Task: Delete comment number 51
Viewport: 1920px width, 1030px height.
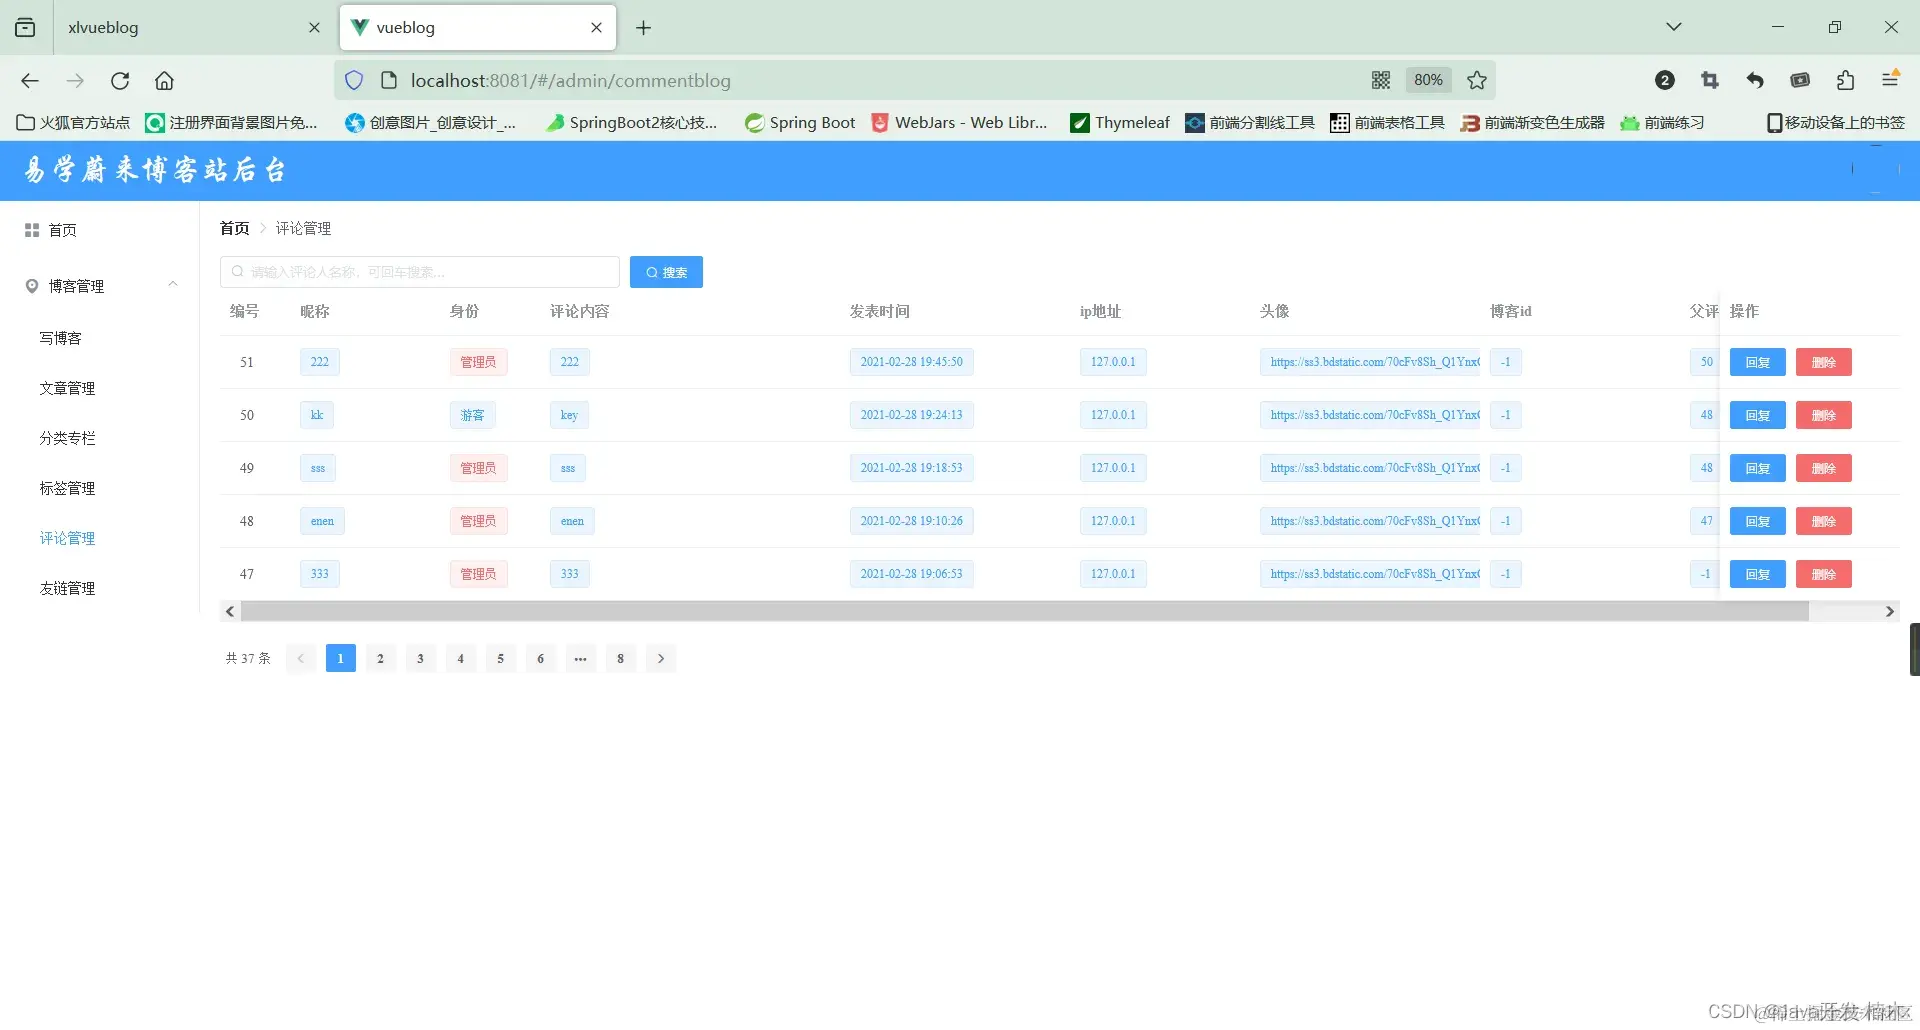Action: 1823,362
